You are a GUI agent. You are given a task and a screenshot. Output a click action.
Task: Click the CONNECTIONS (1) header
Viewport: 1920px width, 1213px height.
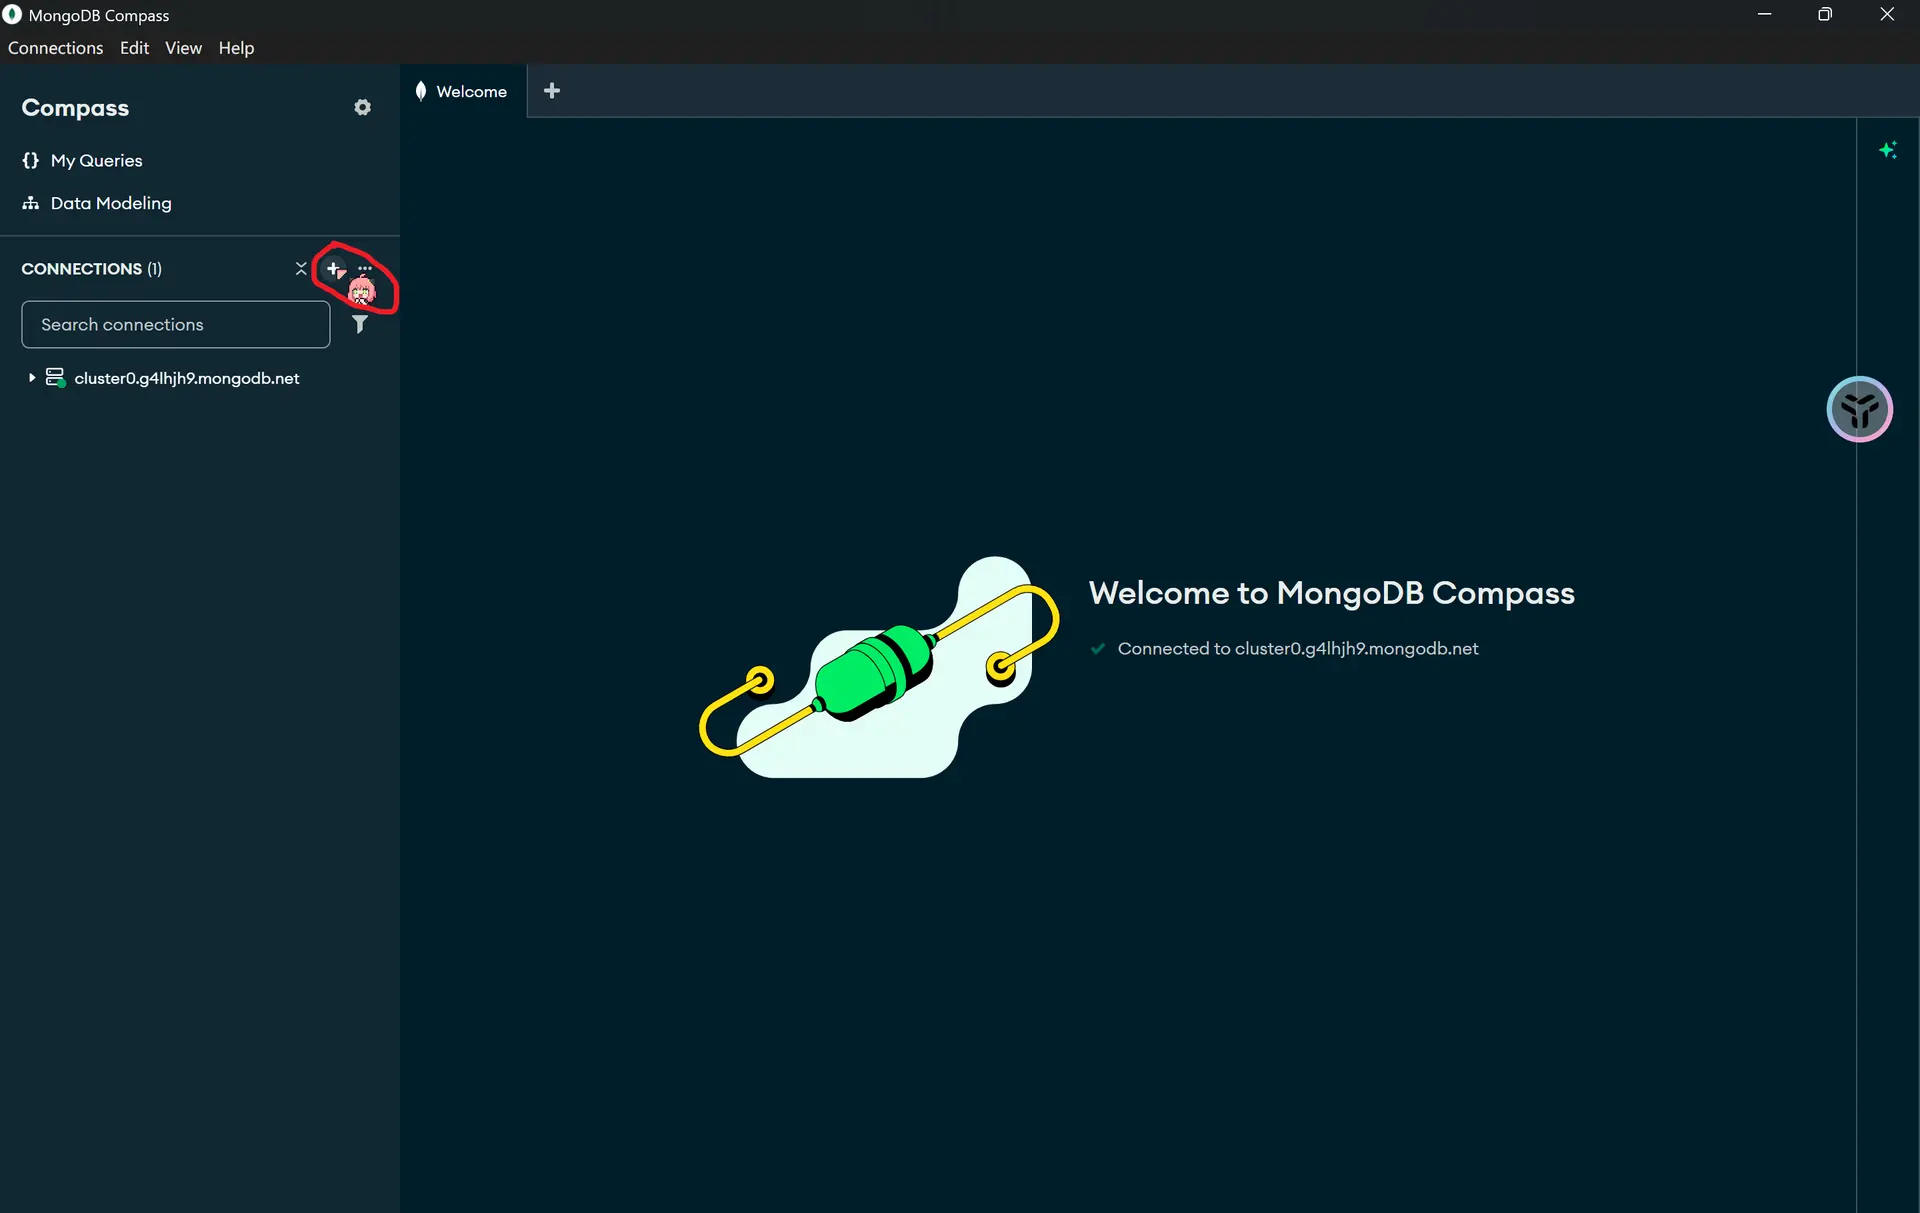(x=91, y=269)
